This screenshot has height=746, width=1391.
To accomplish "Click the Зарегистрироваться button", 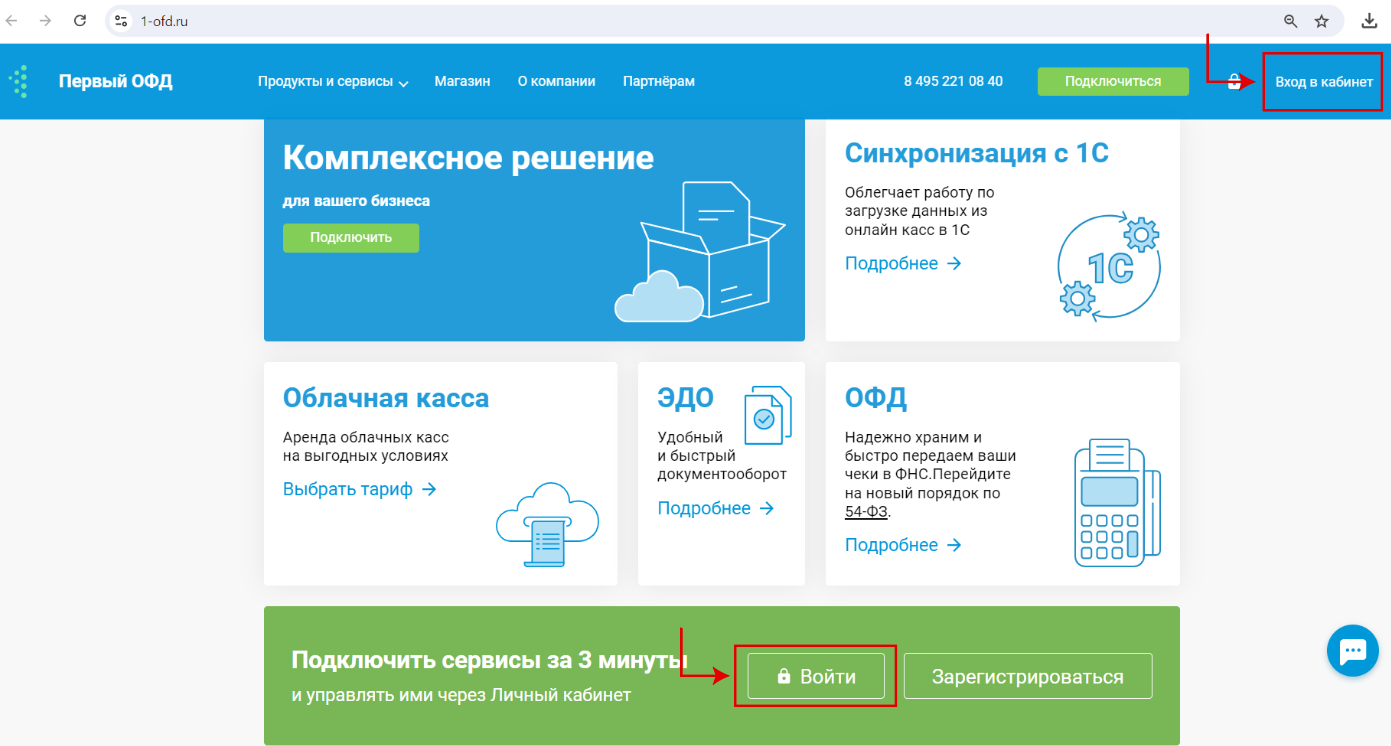I will point(1028,676).
